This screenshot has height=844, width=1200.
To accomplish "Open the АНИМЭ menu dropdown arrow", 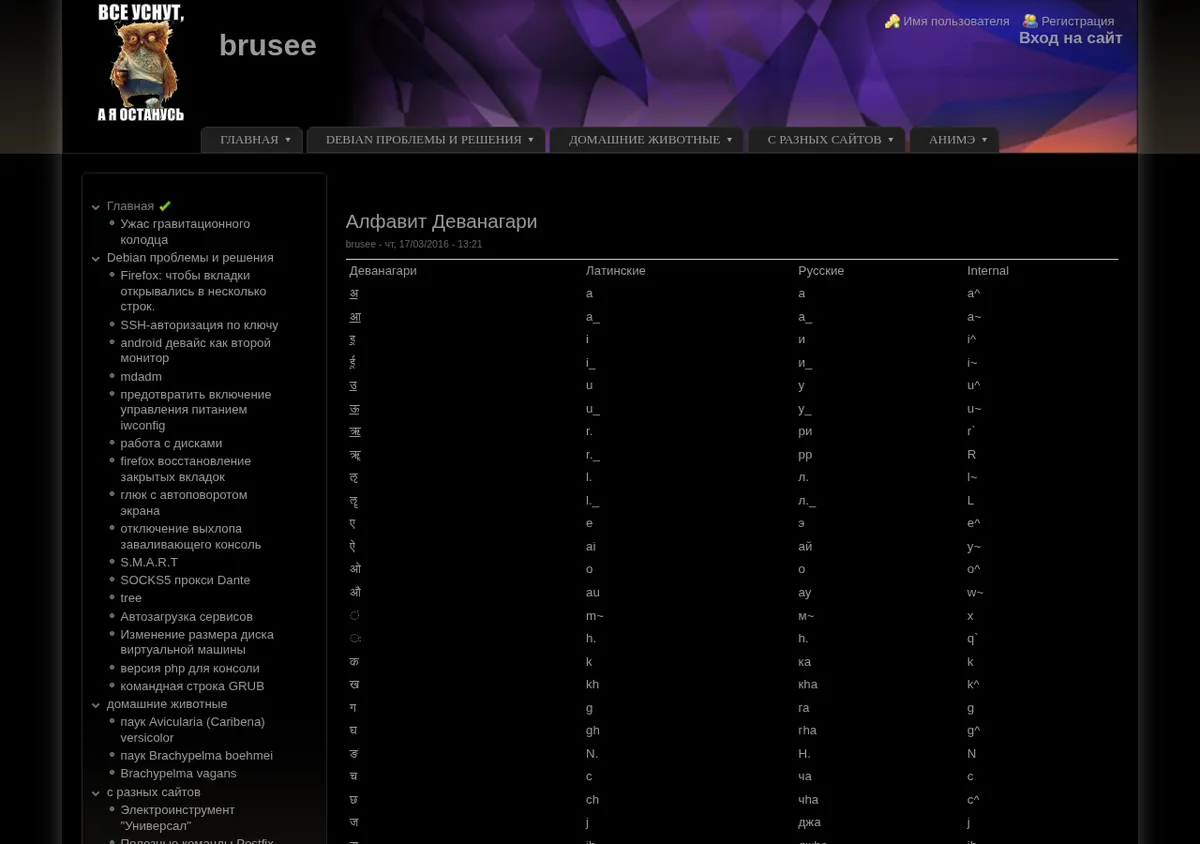I will (984, 140).
